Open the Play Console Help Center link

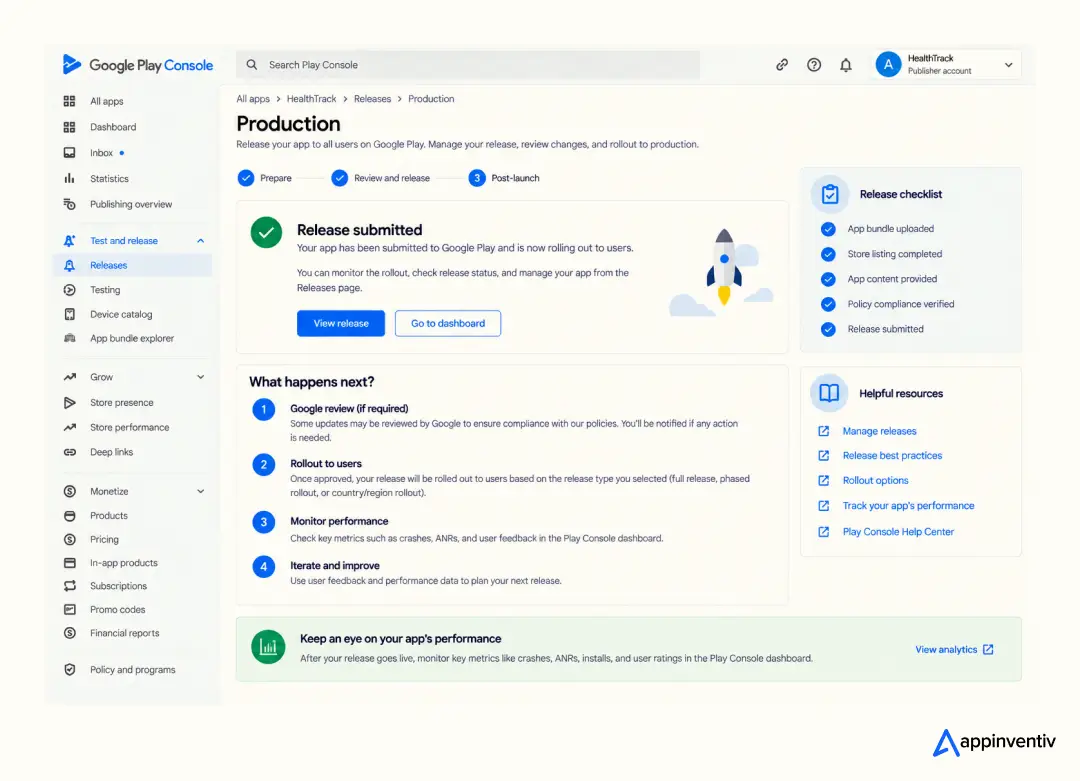point(897,532)
